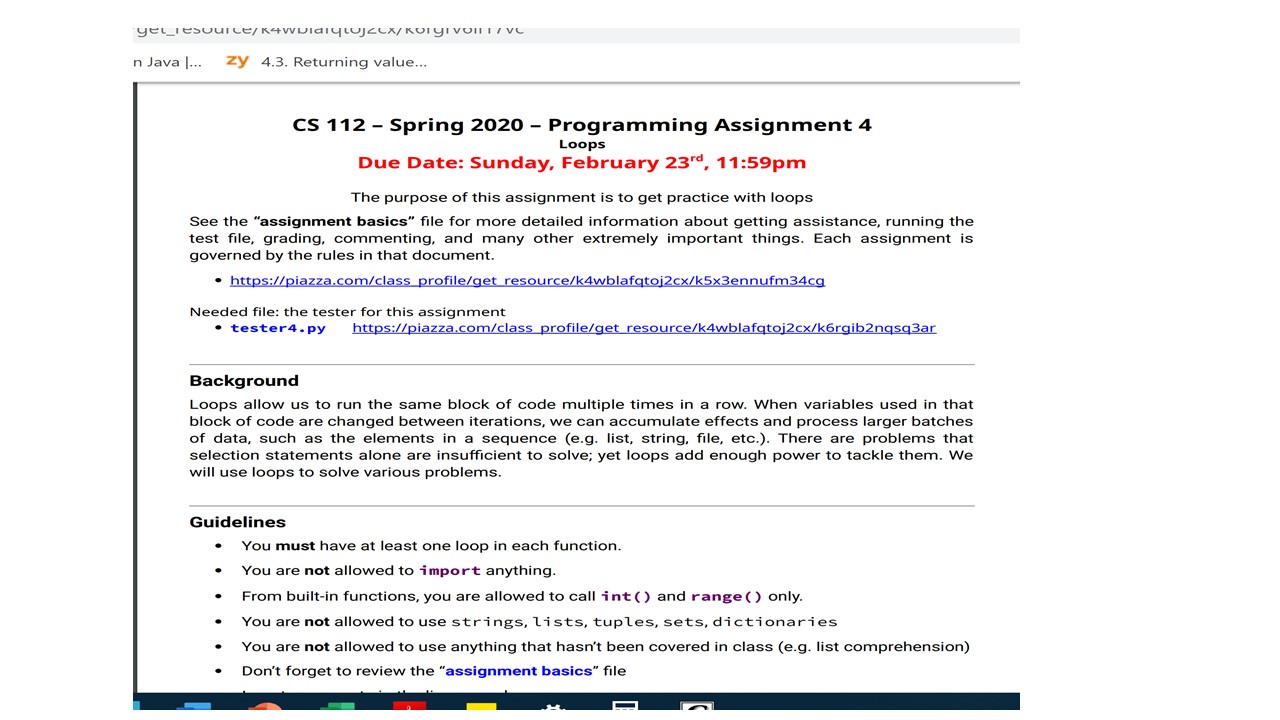
Task: Click the bold blue "tester4.py" filename
Action: 277,327
